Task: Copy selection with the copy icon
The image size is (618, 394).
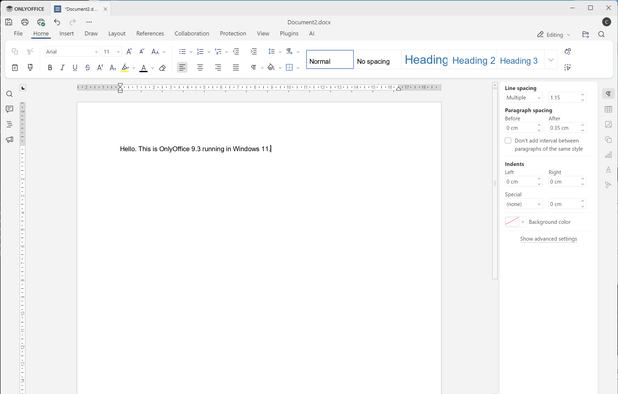Action: (x=15, y=52)
